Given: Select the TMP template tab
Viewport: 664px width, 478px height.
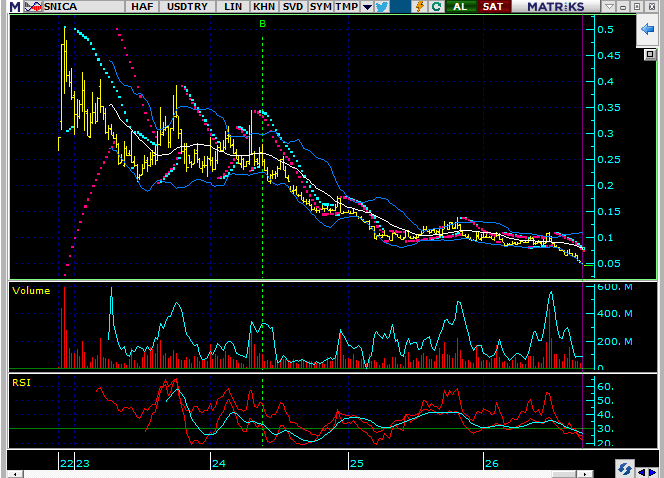Looking at the screenshot, I should tap(347, 6).
